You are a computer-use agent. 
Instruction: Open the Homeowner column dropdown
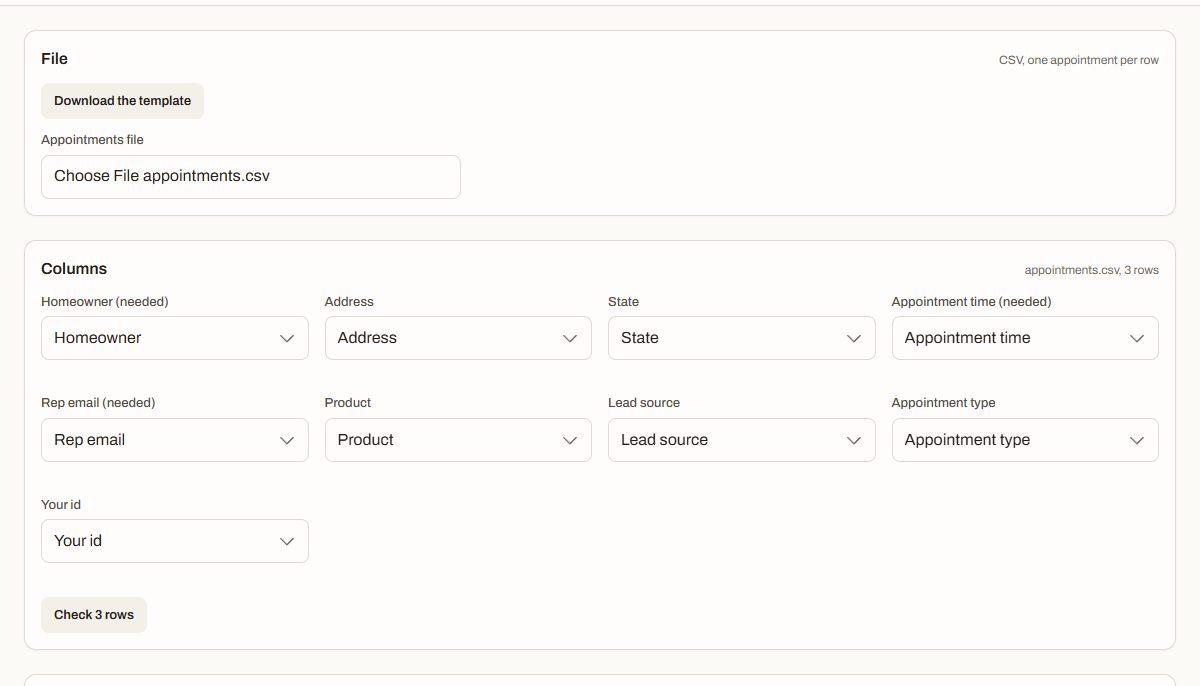tap(175, 338)
